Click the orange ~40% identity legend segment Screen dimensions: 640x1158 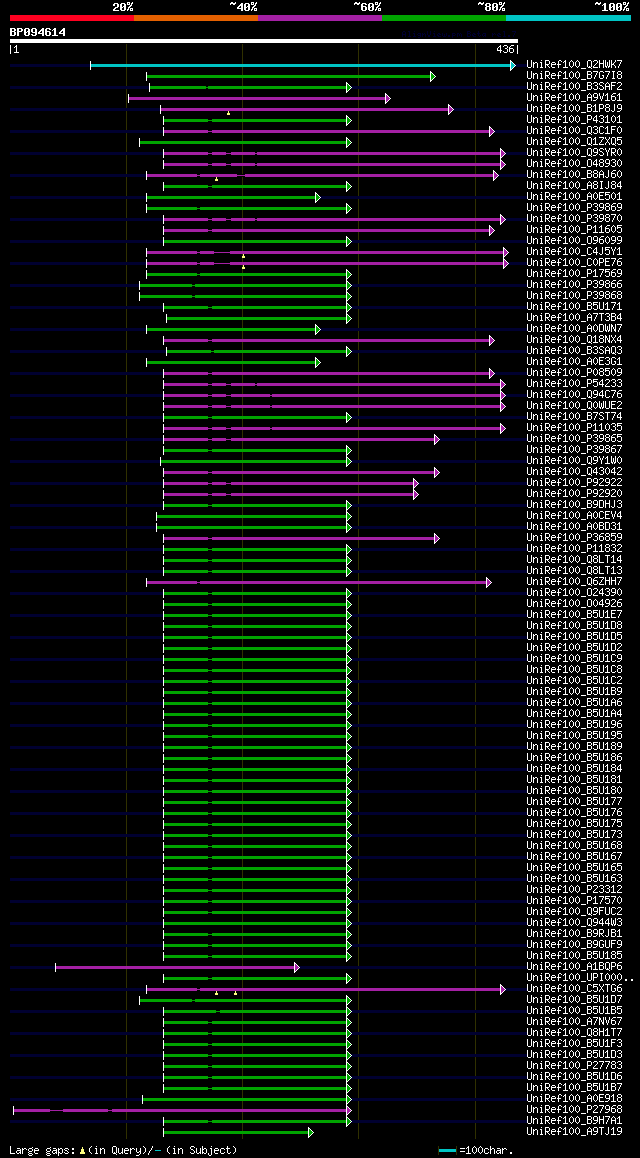[x=196, y=17]
